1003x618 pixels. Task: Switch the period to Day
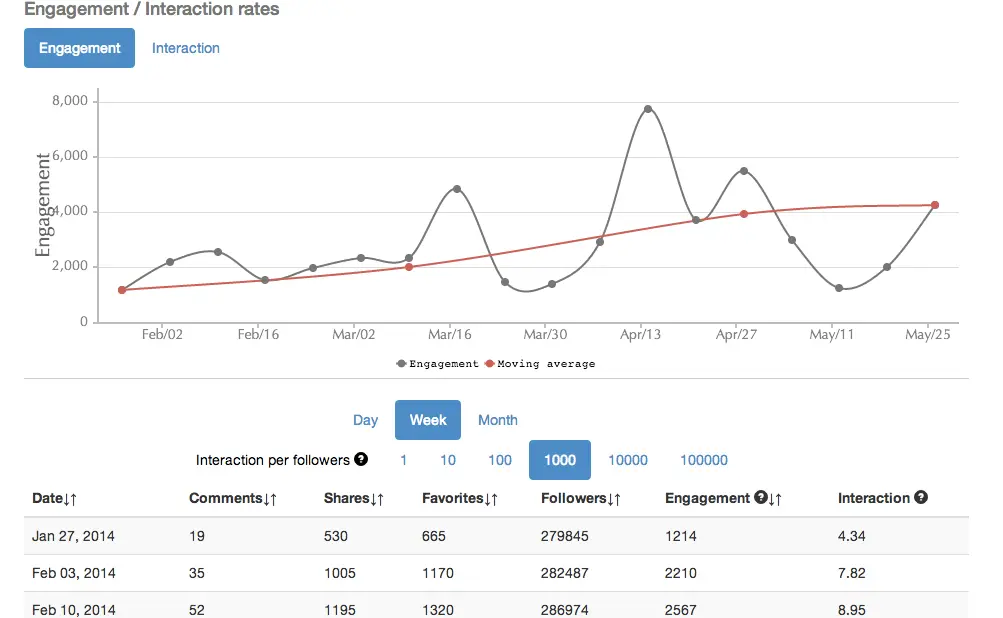click(x=365, y=420)
